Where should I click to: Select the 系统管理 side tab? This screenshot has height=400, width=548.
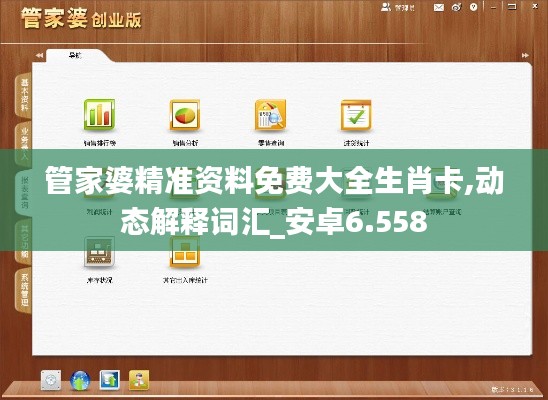23,291
